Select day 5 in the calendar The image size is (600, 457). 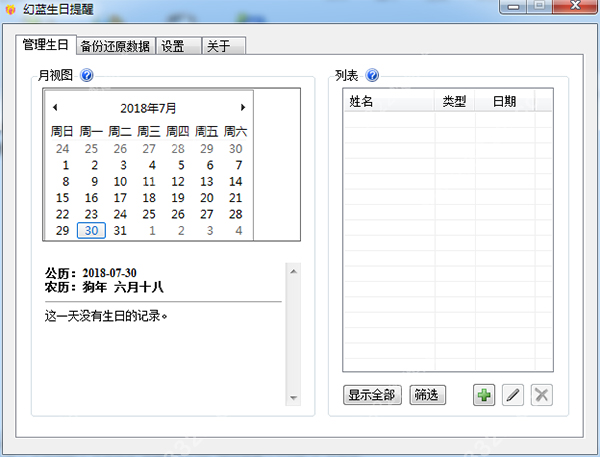click(x=181, y=165)
